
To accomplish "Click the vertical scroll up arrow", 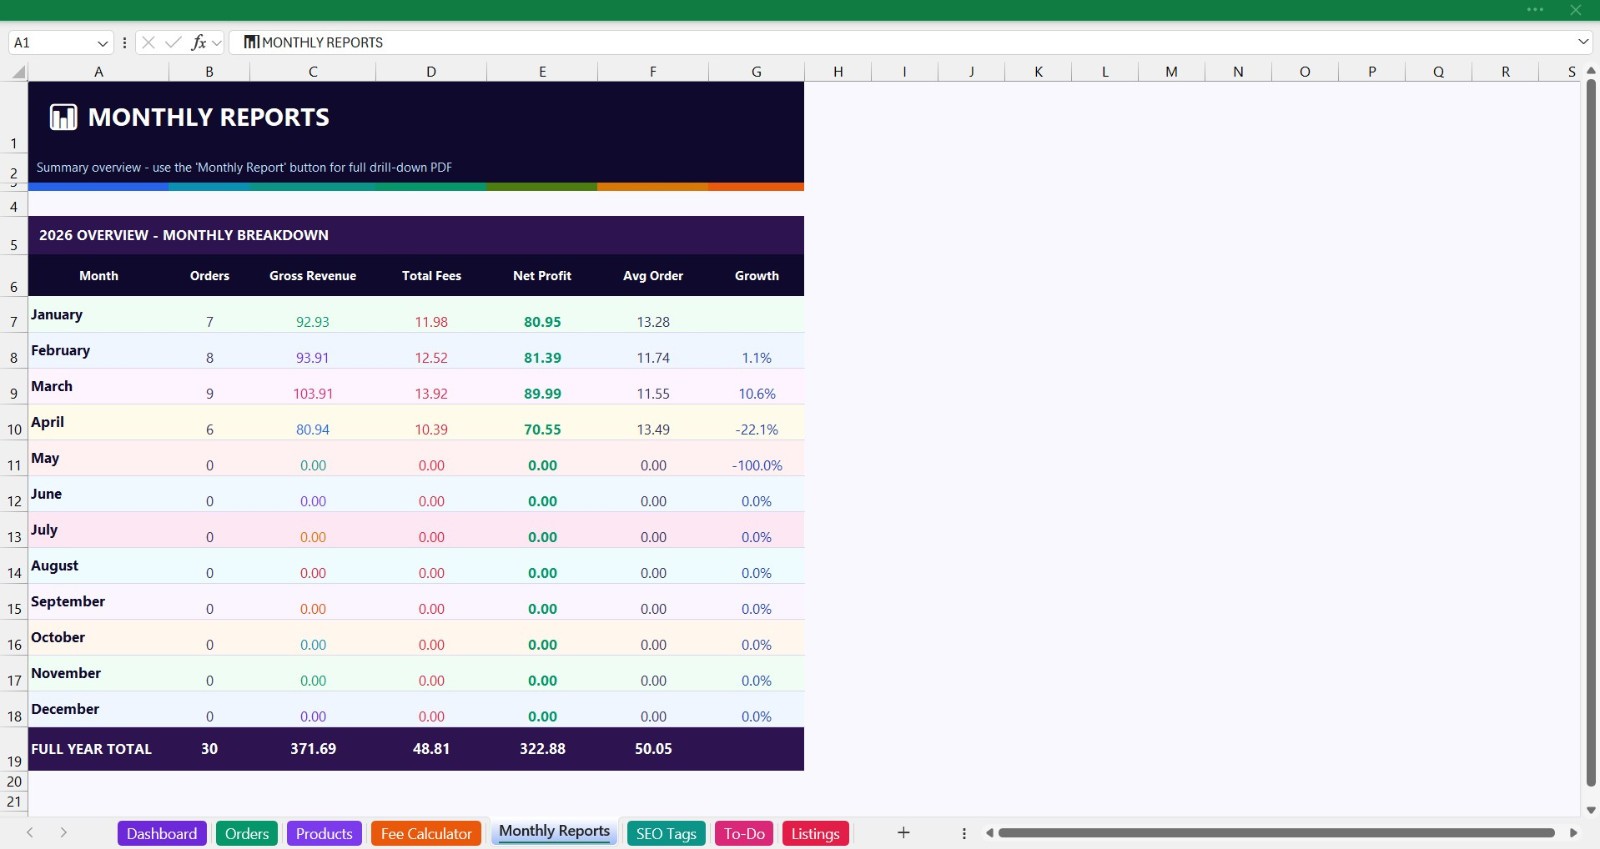I will (x=1591, y=71).
